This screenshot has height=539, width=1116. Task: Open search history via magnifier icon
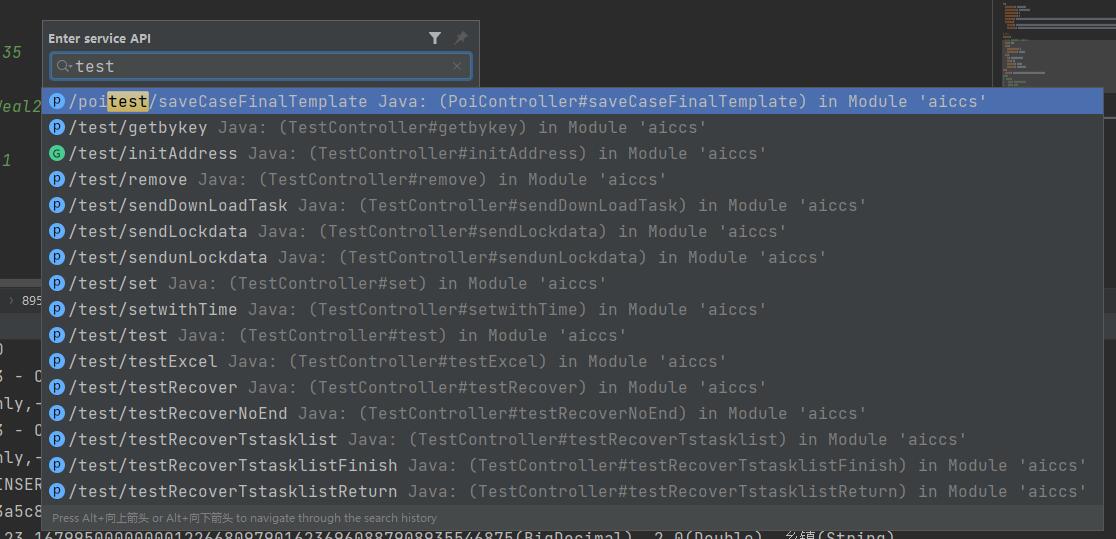tap(64, 66)
